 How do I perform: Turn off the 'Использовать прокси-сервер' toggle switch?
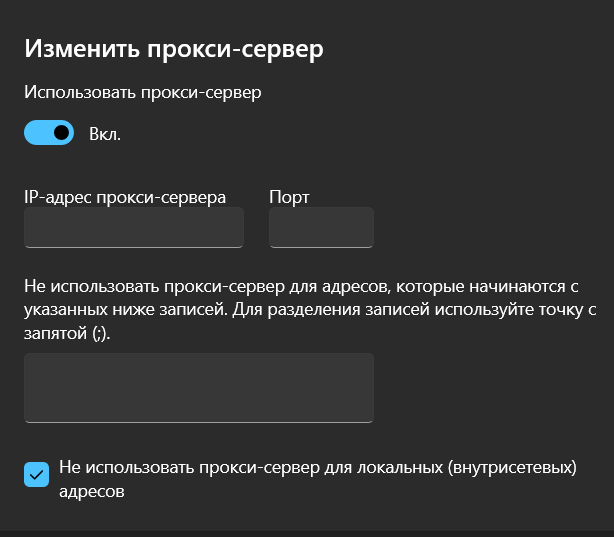pos(49,133)
